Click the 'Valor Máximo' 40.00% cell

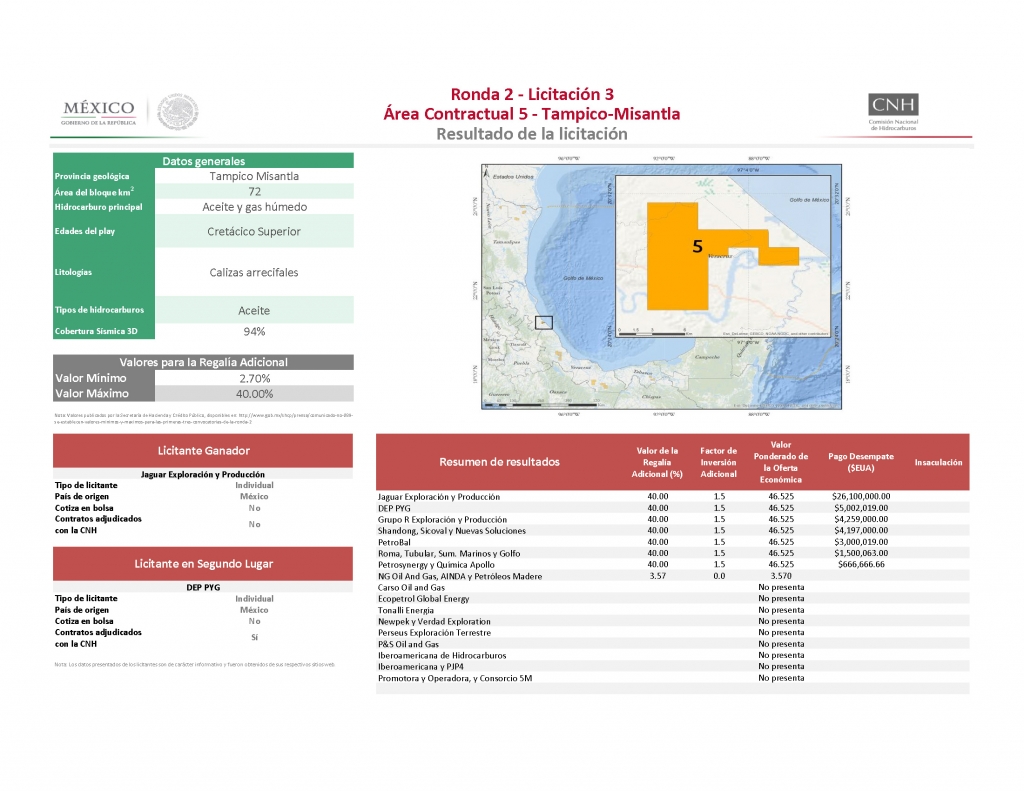[254, 394]
